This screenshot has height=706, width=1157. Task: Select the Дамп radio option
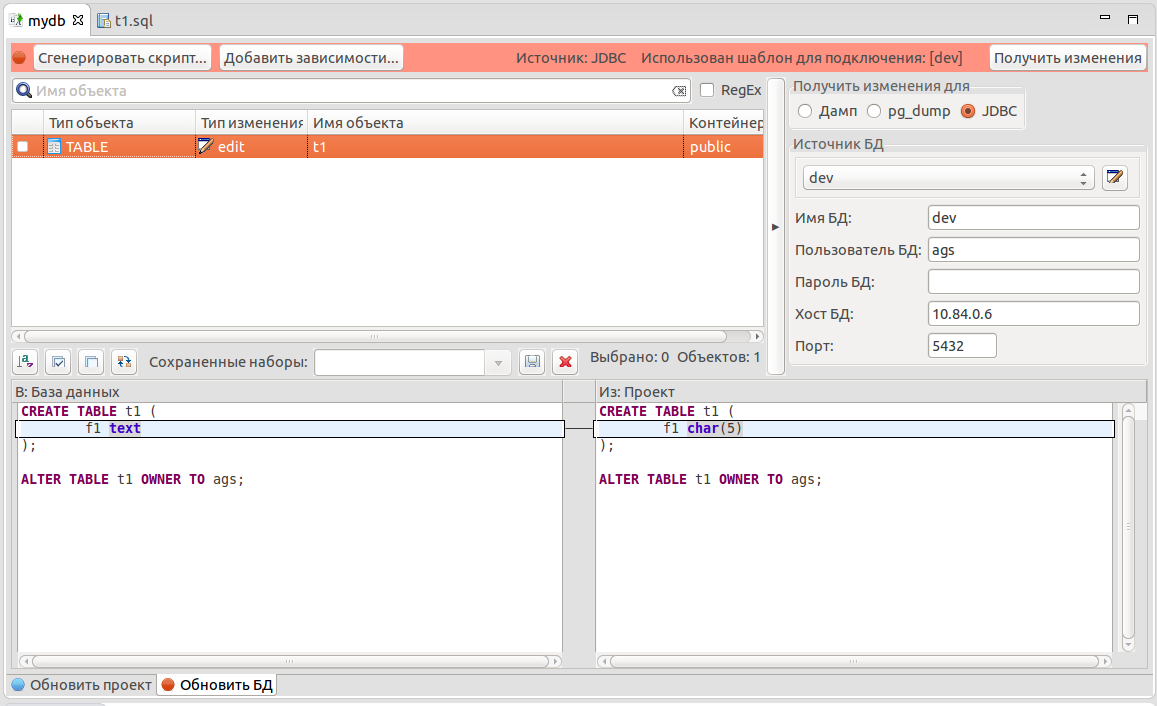805,111
